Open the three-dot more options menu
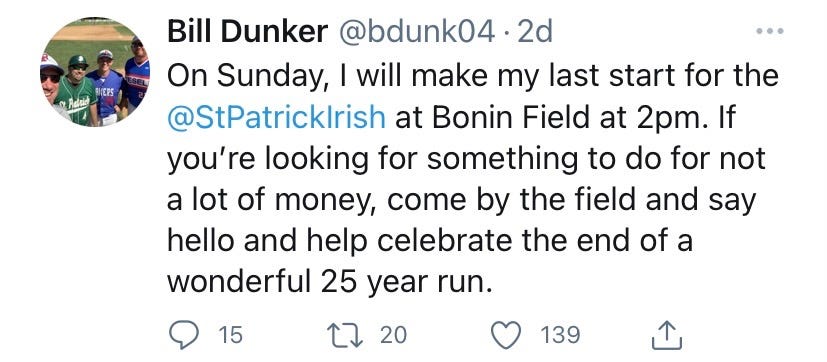This screenshot has height=362, width=827. (770, 31)
